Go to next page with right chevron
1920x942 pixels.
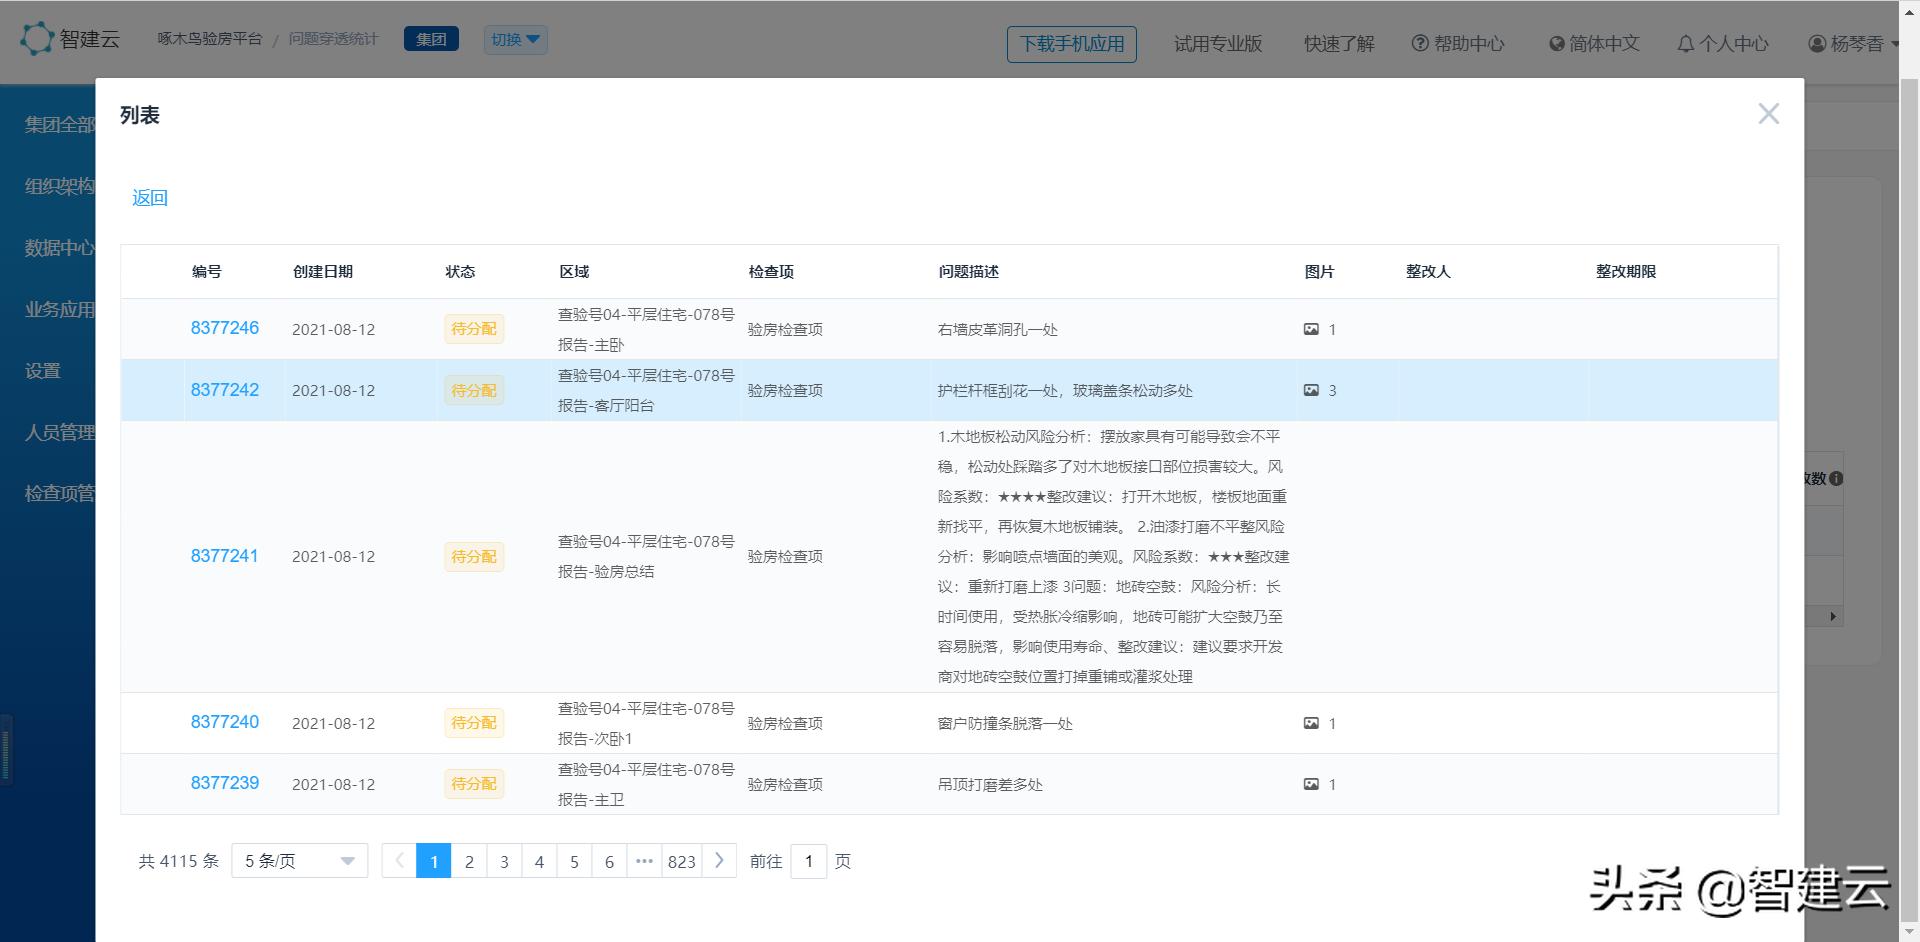coord(720,860)
